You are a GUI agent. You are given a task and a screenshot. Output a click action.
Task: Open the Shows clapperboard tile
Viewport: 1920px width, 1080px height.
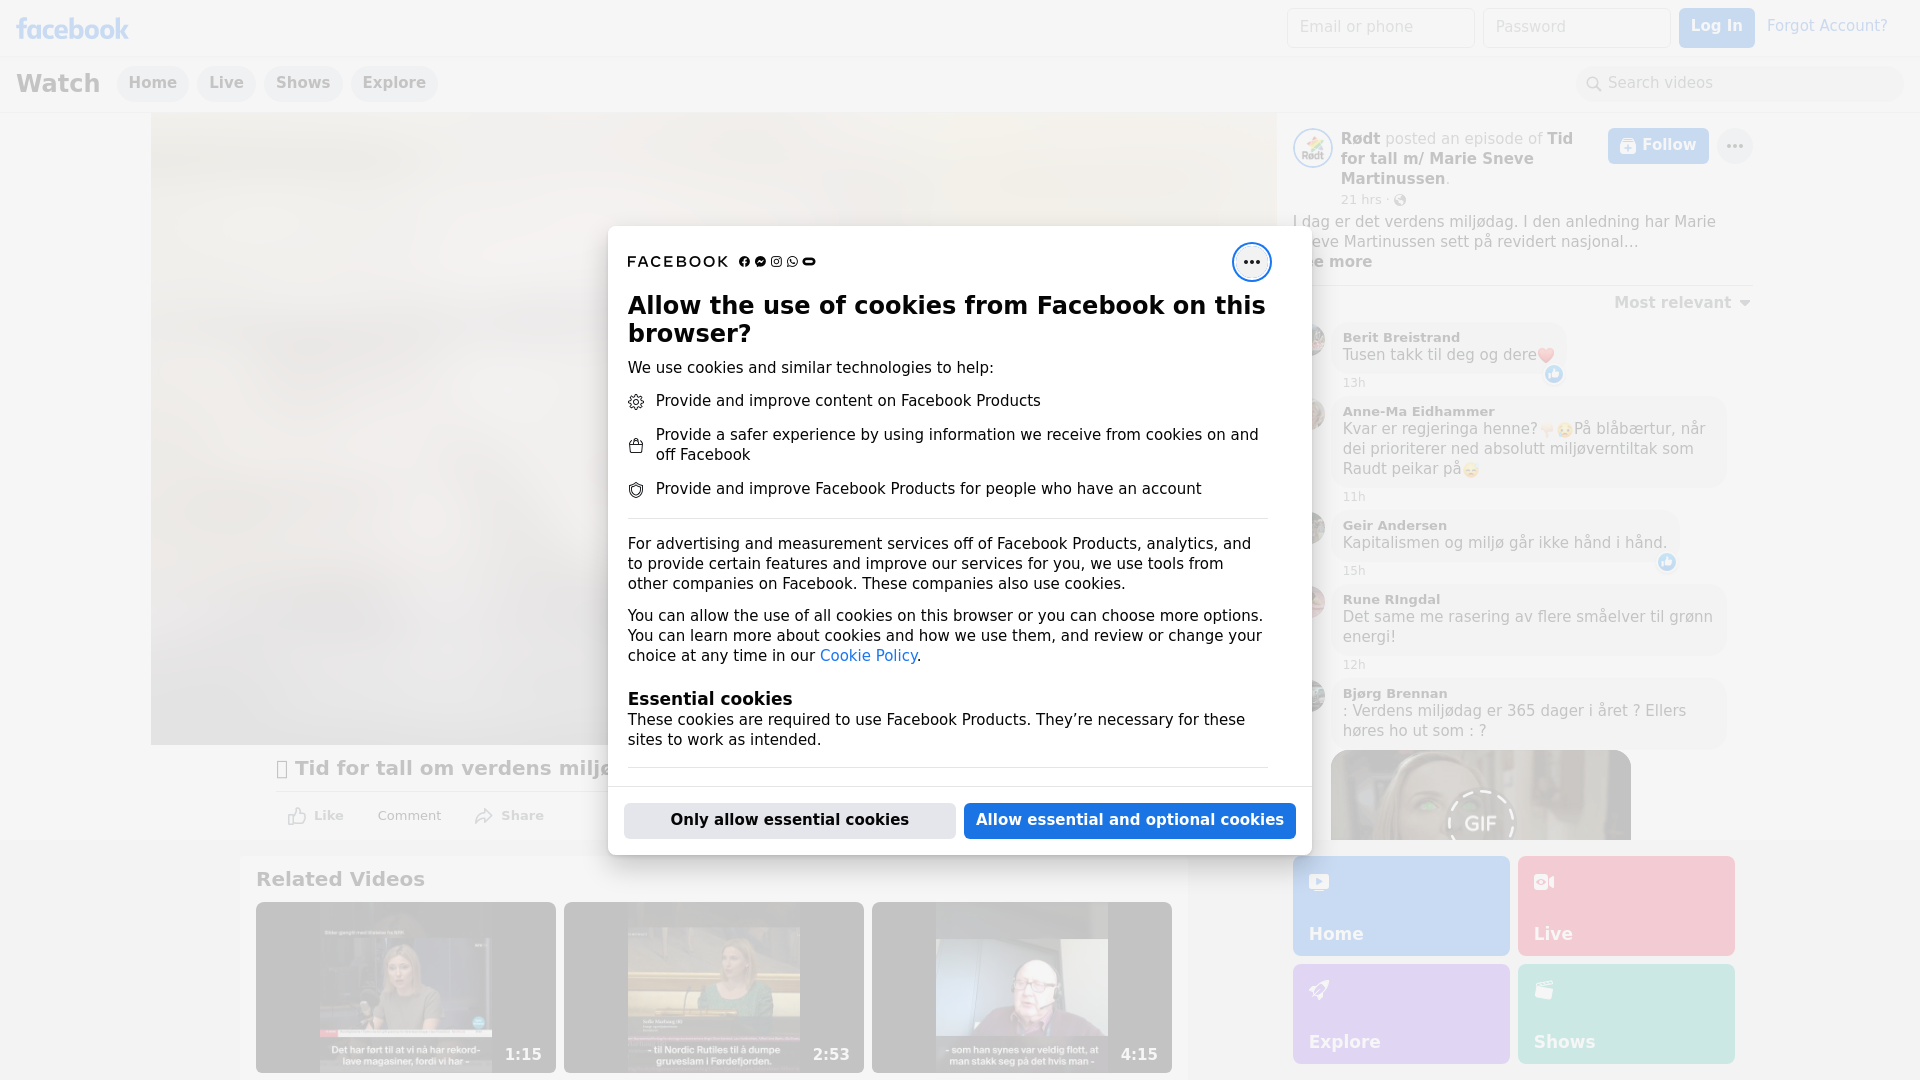[x=1625, y=1013]
